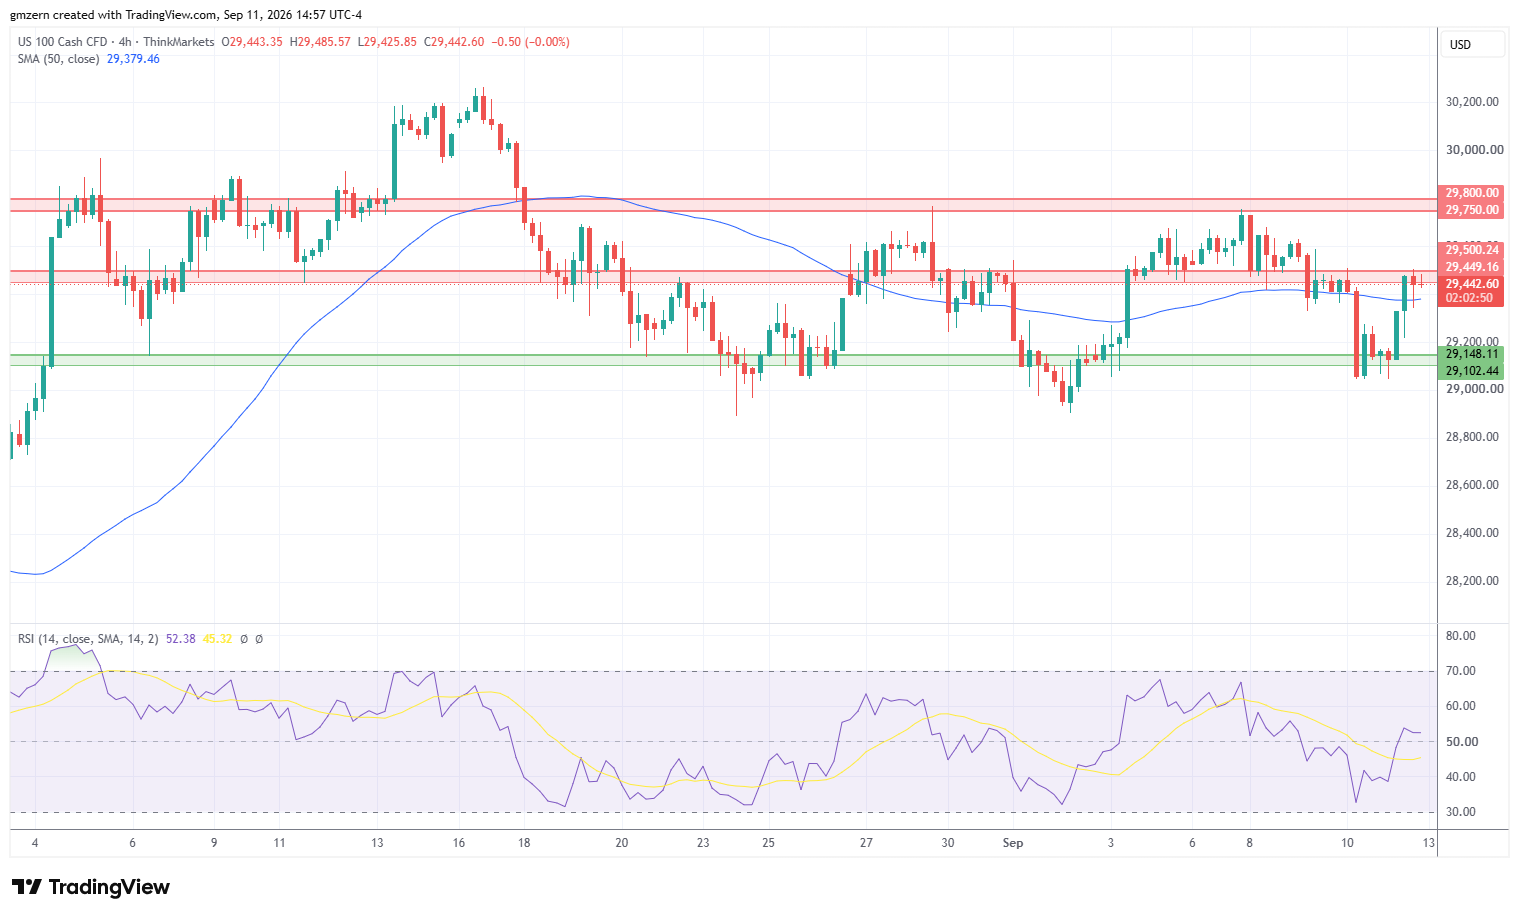1519x917 pixels.
Task: Click the green 29,102.44 support label
Action: [x=1472, y=371]
